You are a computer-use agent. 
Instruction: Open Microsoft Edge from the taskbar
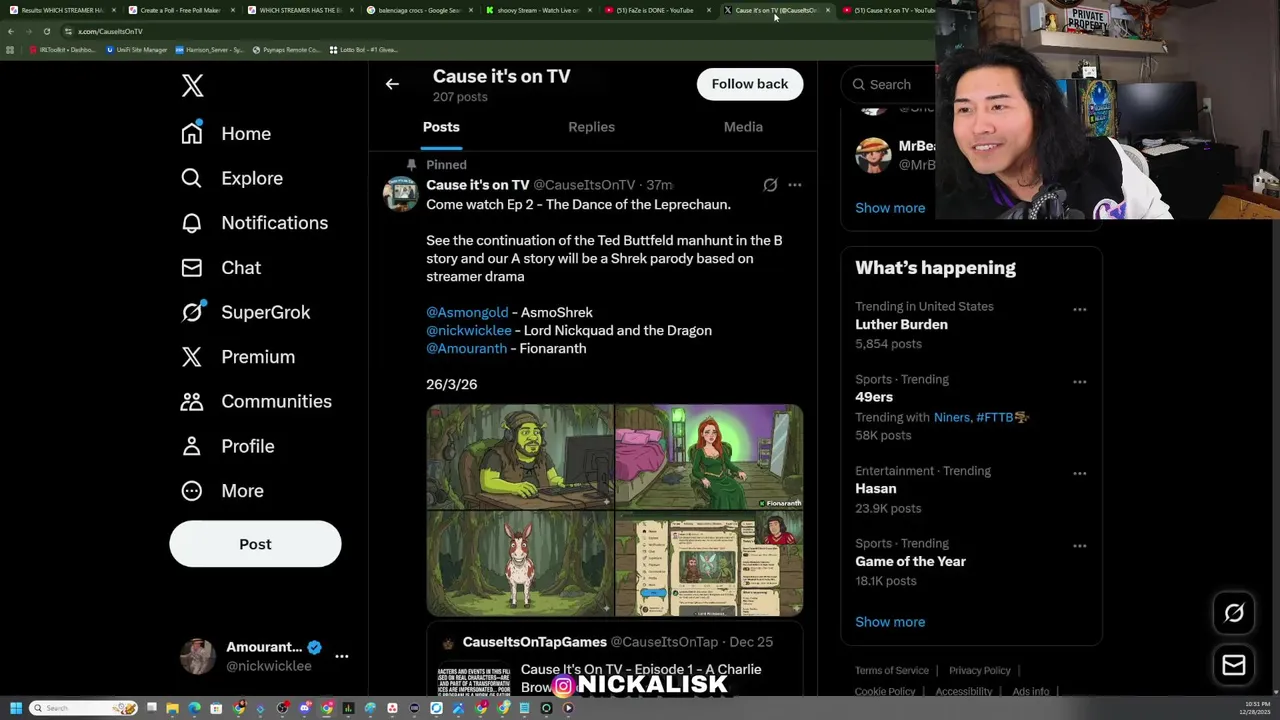coord(194,708)
